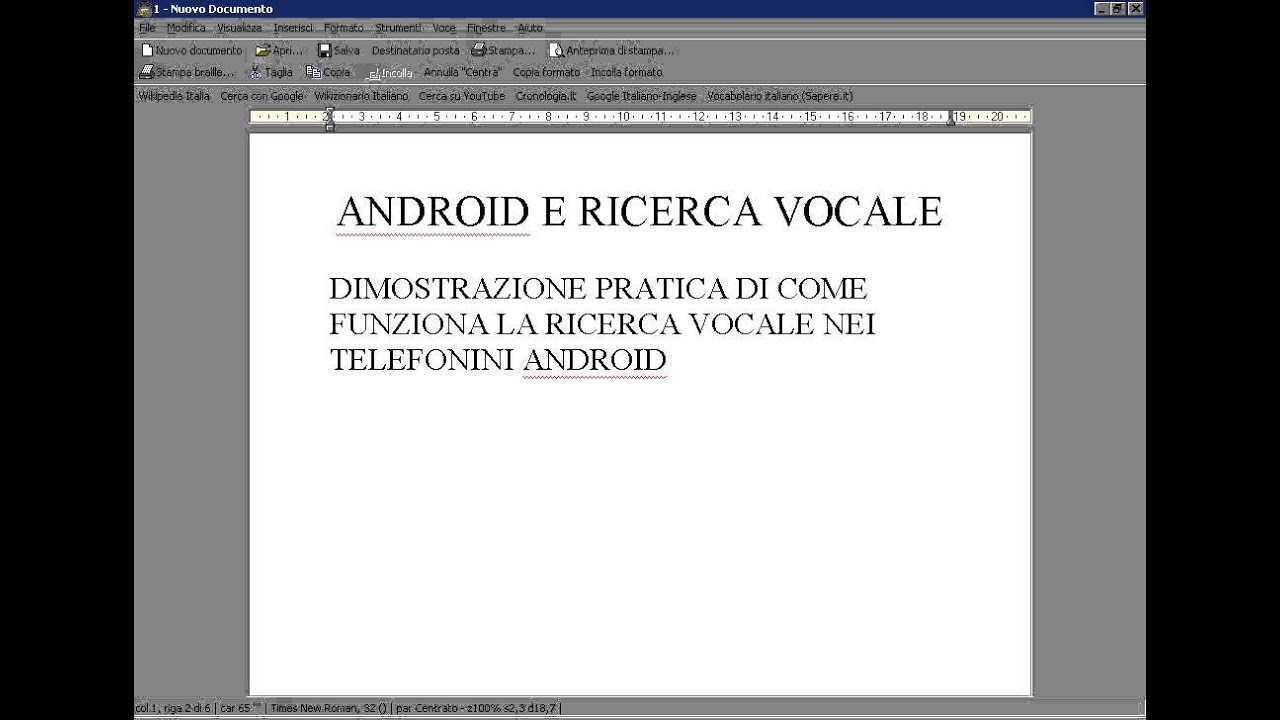Open the Visualizza menu

tap(239, 28)
